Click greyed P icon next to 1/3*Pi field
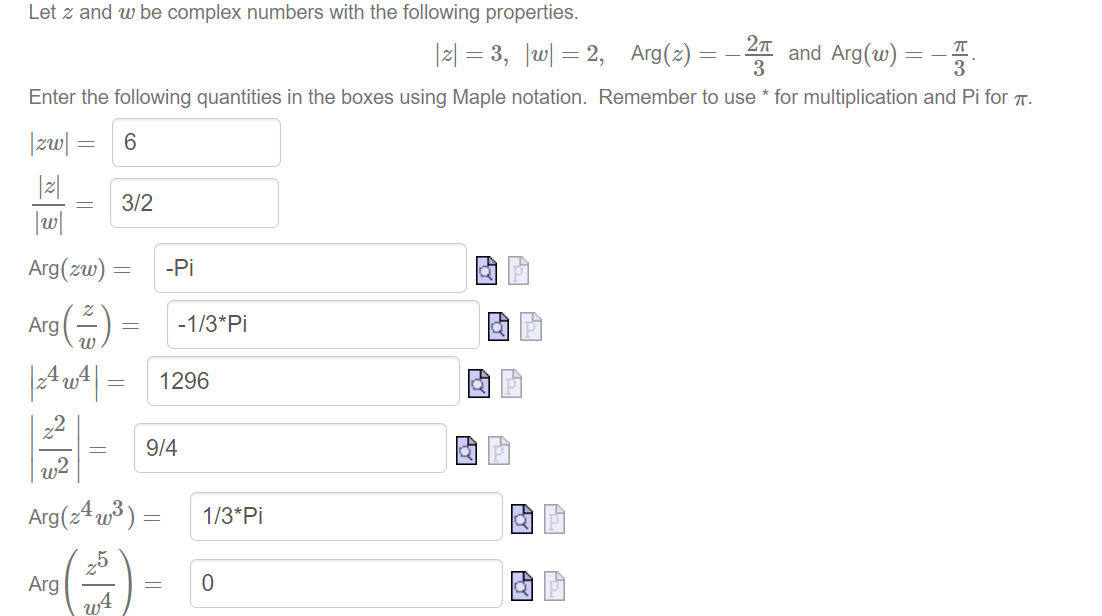The image size is (1102, 616). point(553,517)
